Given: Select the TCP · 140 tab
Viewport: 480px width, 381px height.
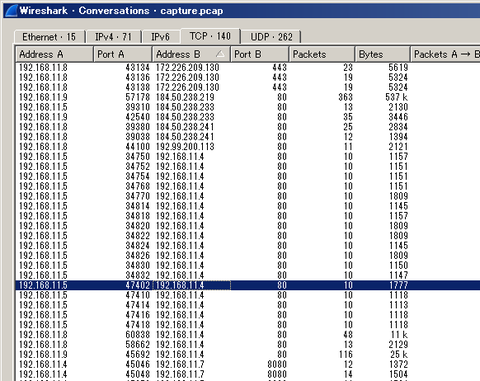Looking at the screenshot, I should 210,36.
